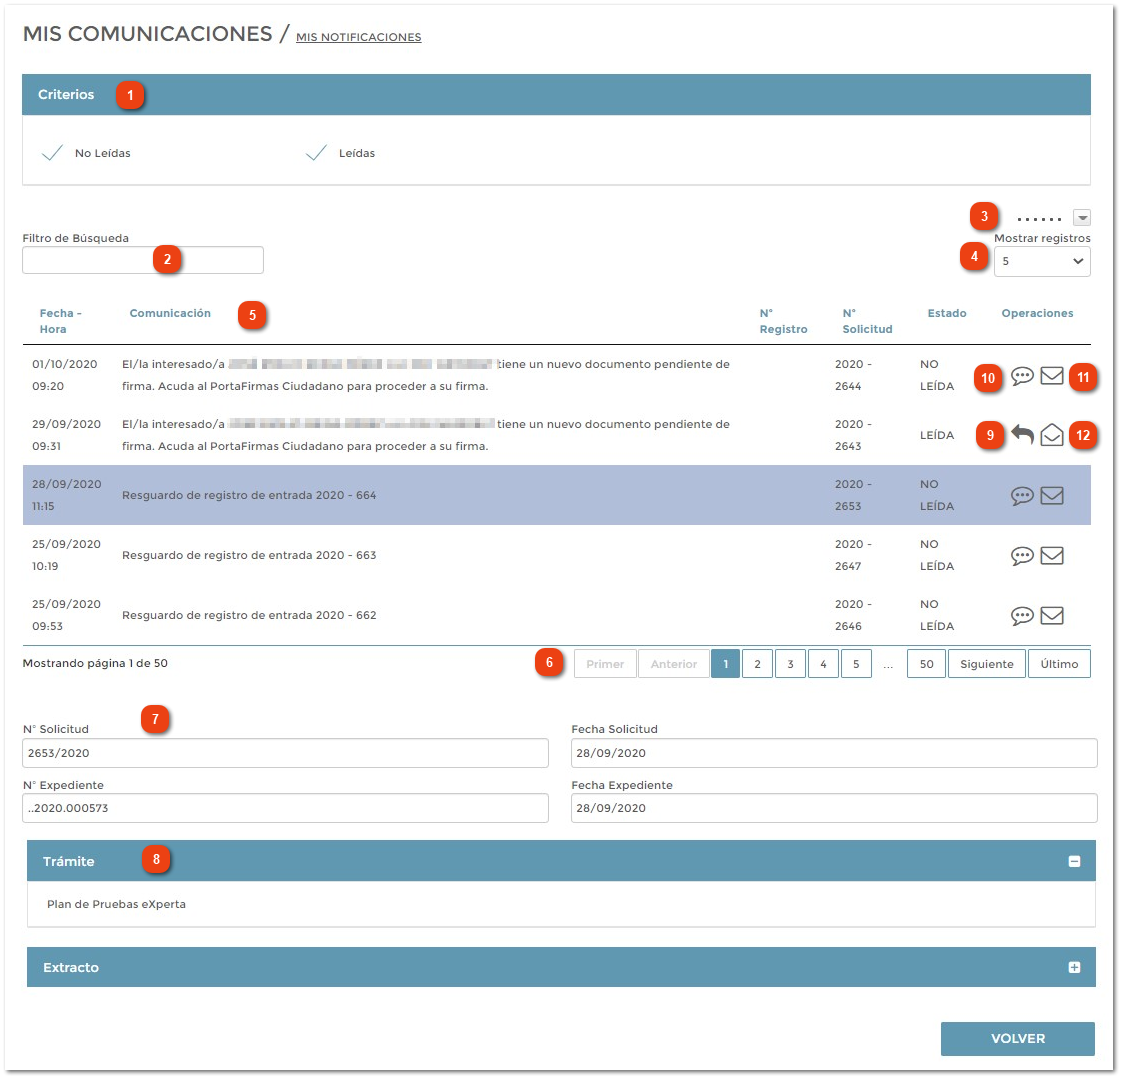
Task: Click closed envelope icon in 01/10/2020 row
Action: coord(1051,376)
